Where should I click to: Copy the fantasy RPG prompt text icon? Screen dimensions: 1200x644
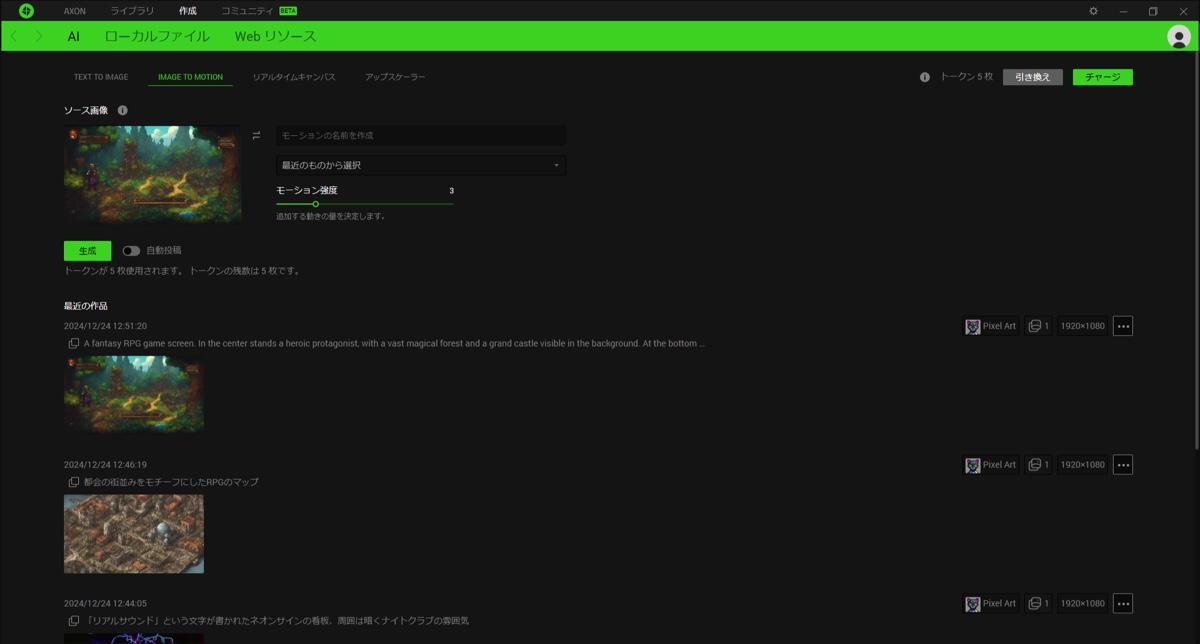(73, 344)
